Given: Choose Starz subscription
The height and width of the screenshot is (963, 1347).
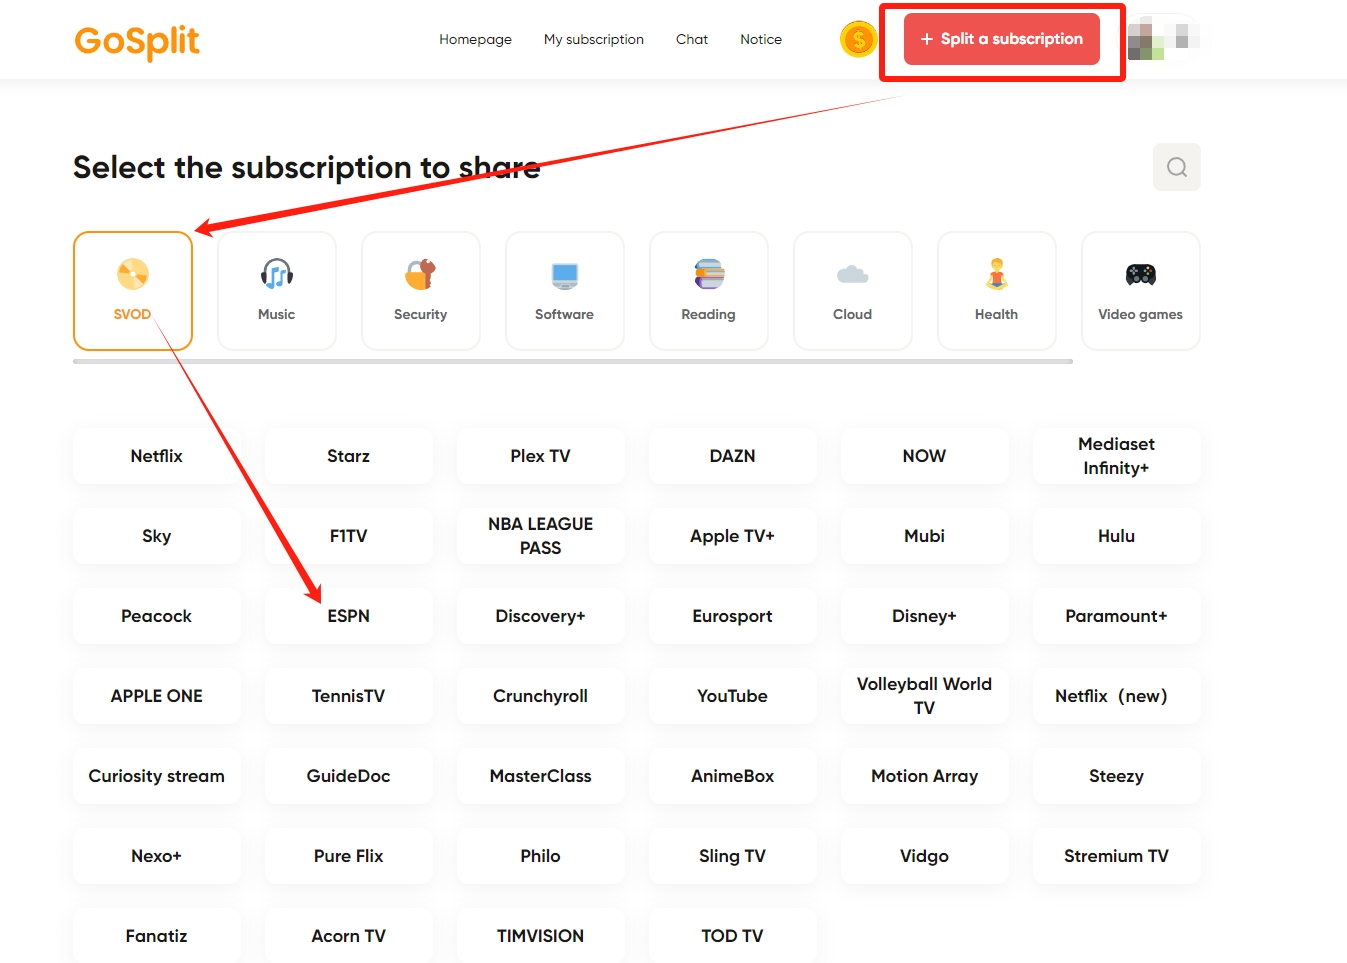Looking at the screenshot, I should pyautogui.click(x=349, y=456).
